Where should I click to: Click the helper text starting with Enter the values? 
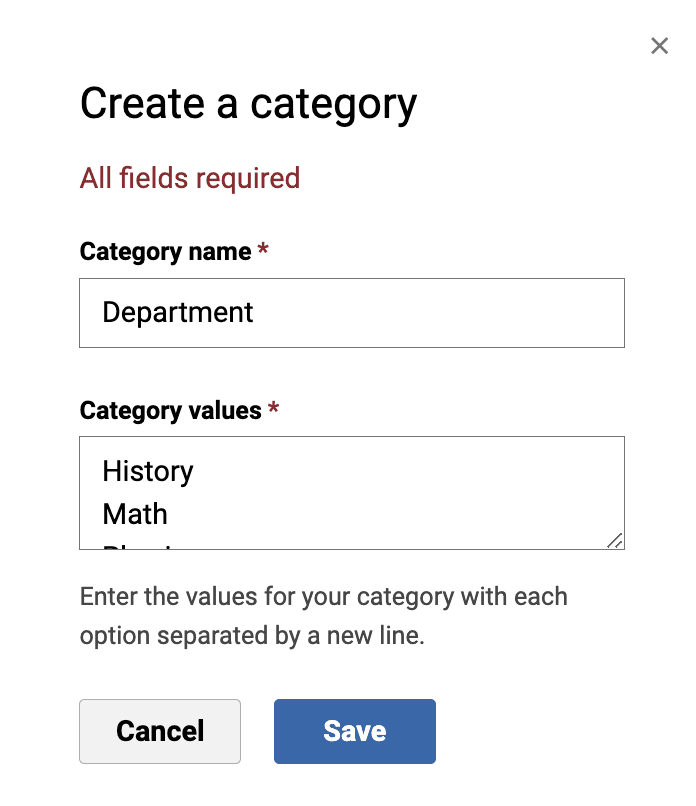click(x=323, y=597)
